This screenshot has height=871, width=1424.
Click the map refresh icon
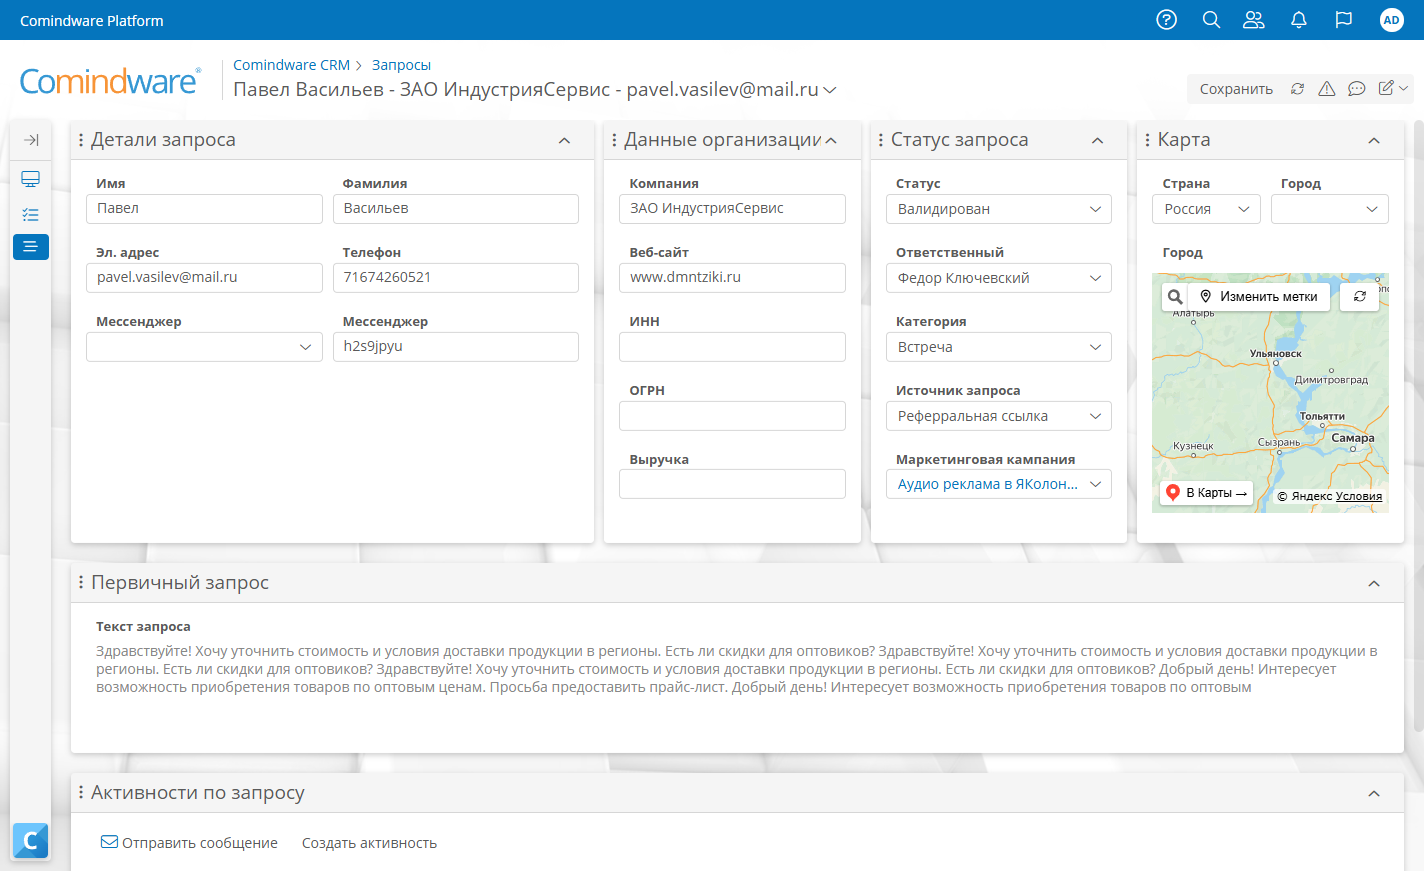coord(1360,297)
